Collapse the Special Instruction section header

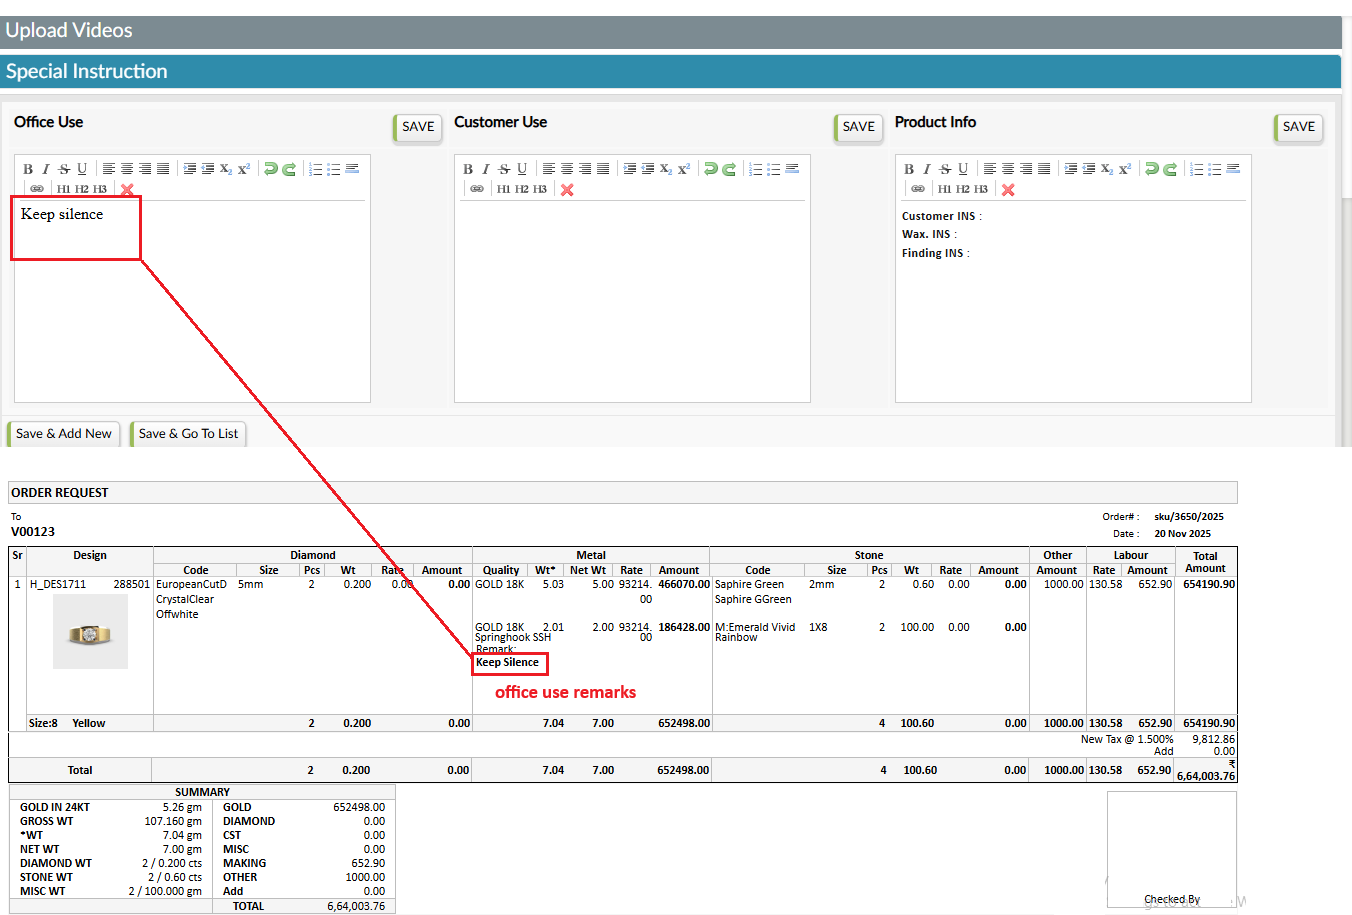pos(670,72)
